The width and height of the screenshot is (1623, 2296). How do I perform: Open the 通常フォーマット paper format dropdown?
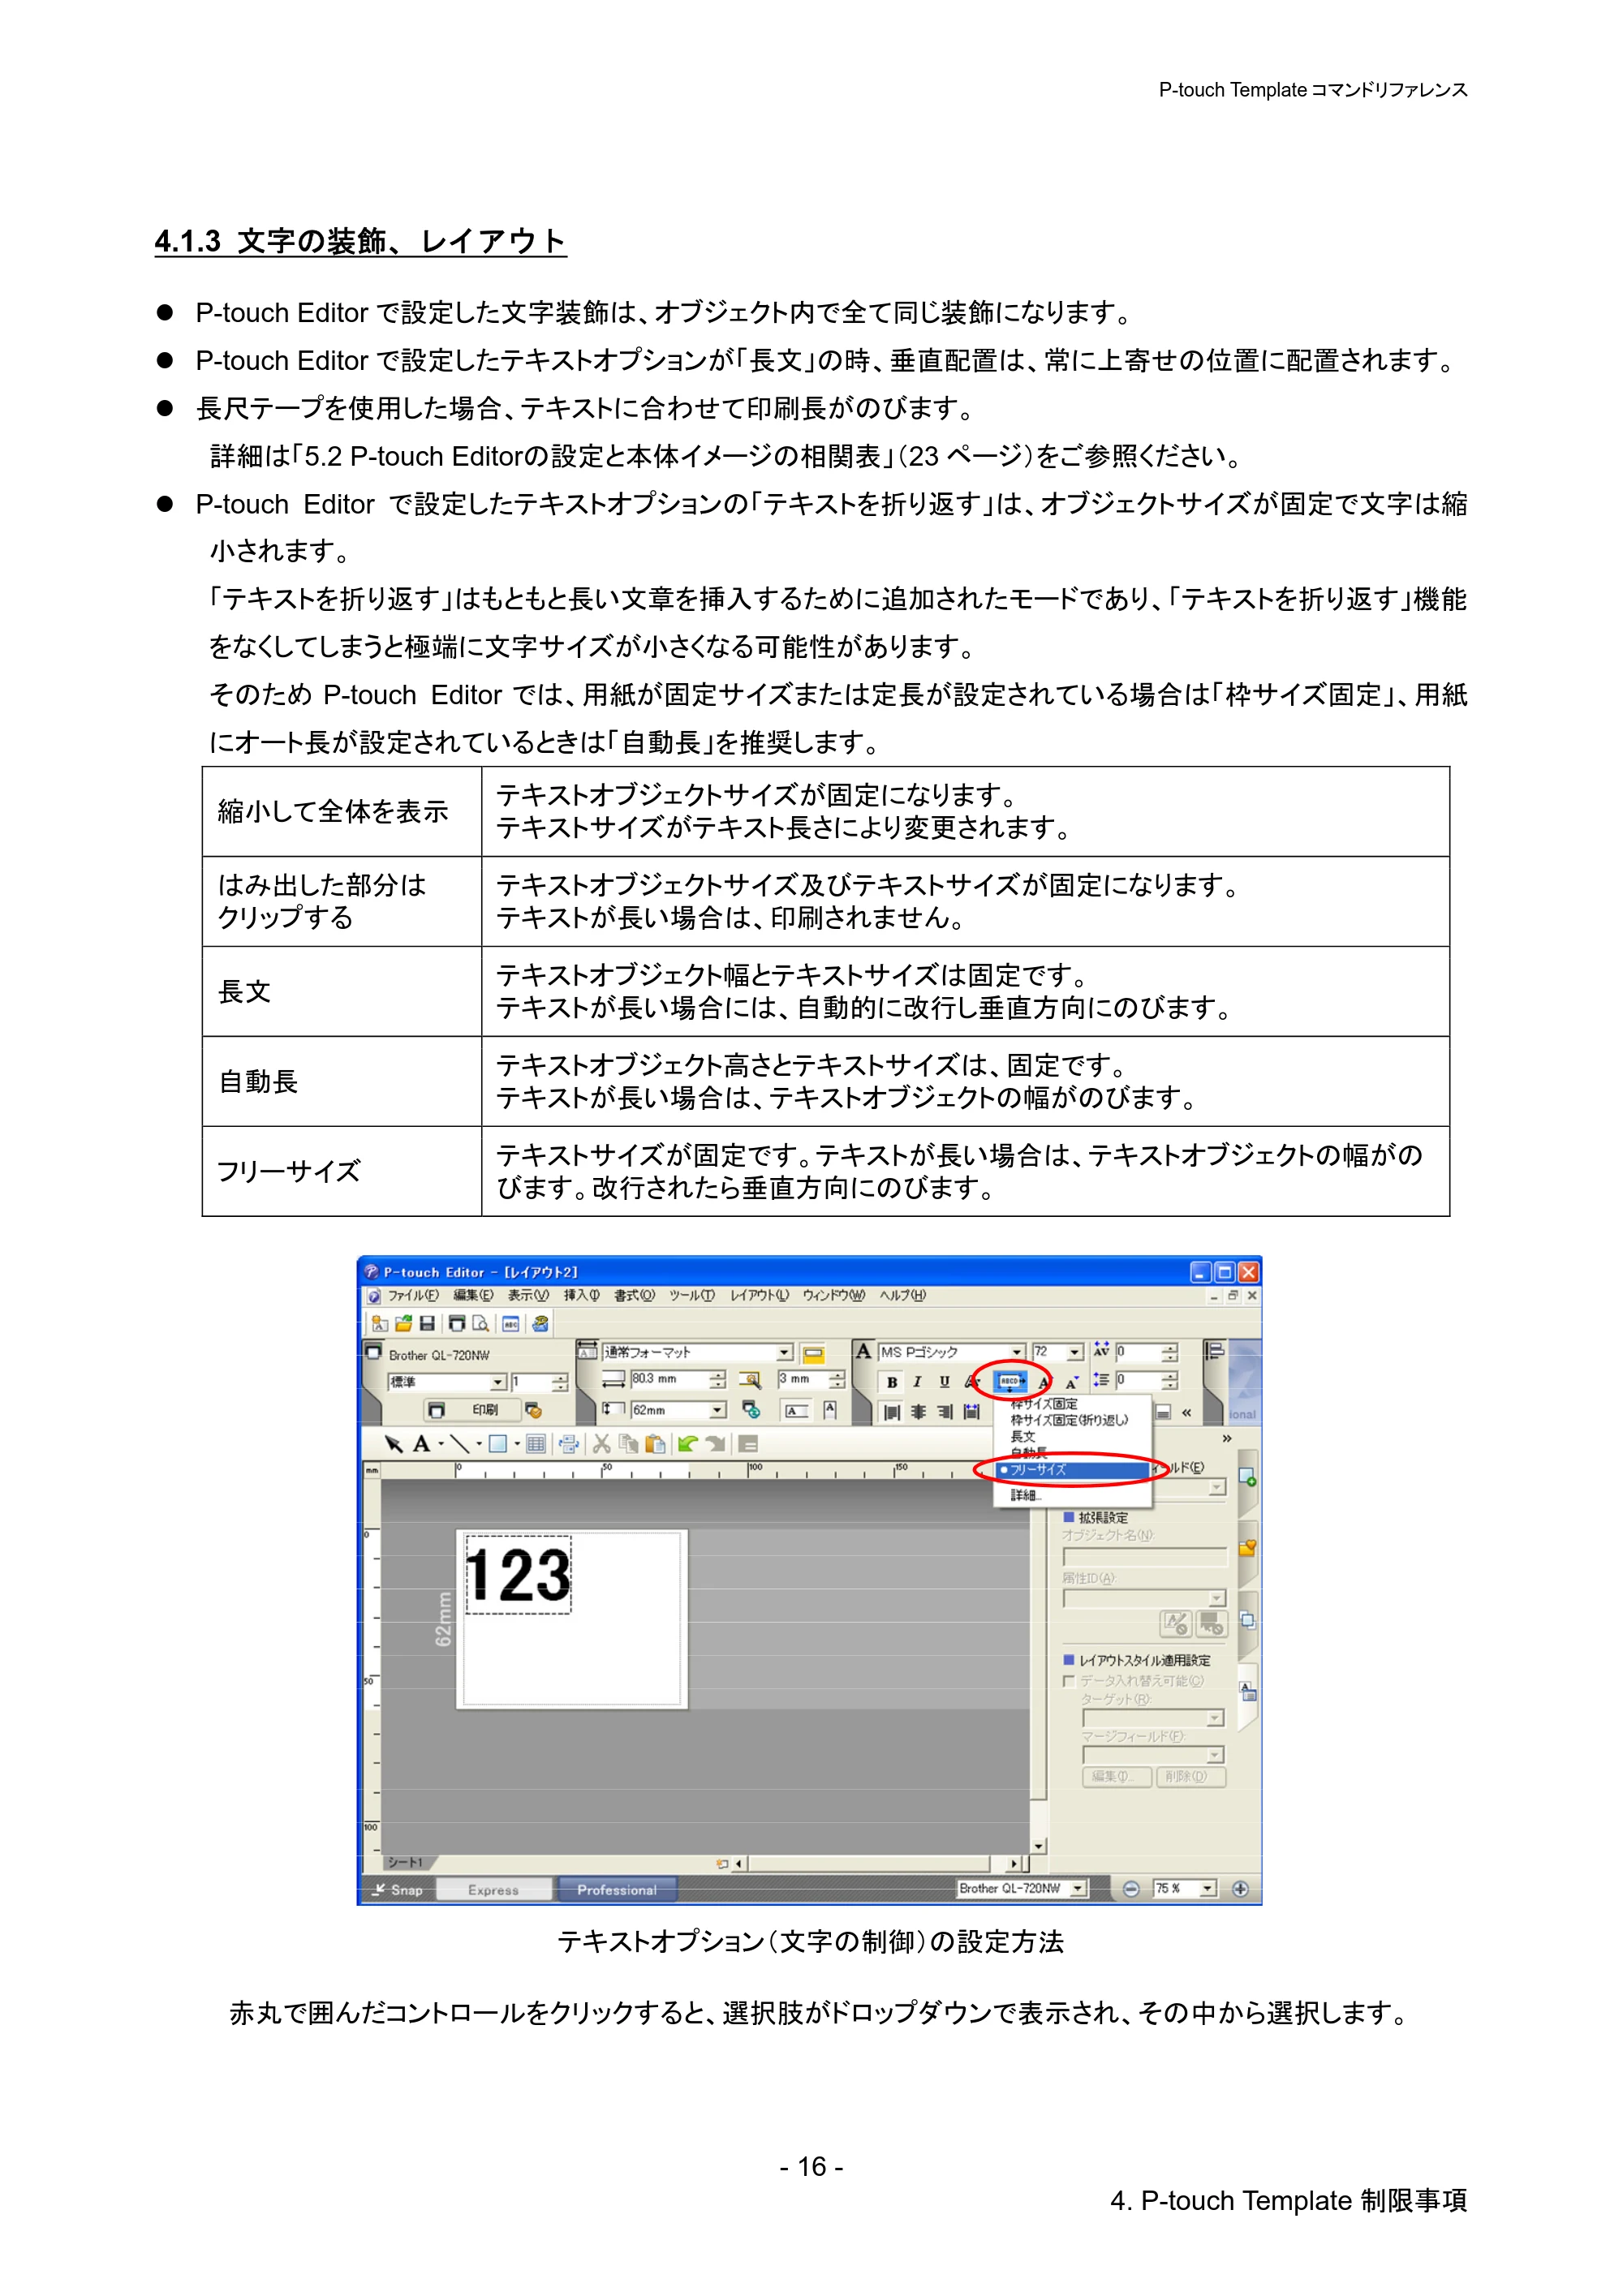coord(784,1352)
